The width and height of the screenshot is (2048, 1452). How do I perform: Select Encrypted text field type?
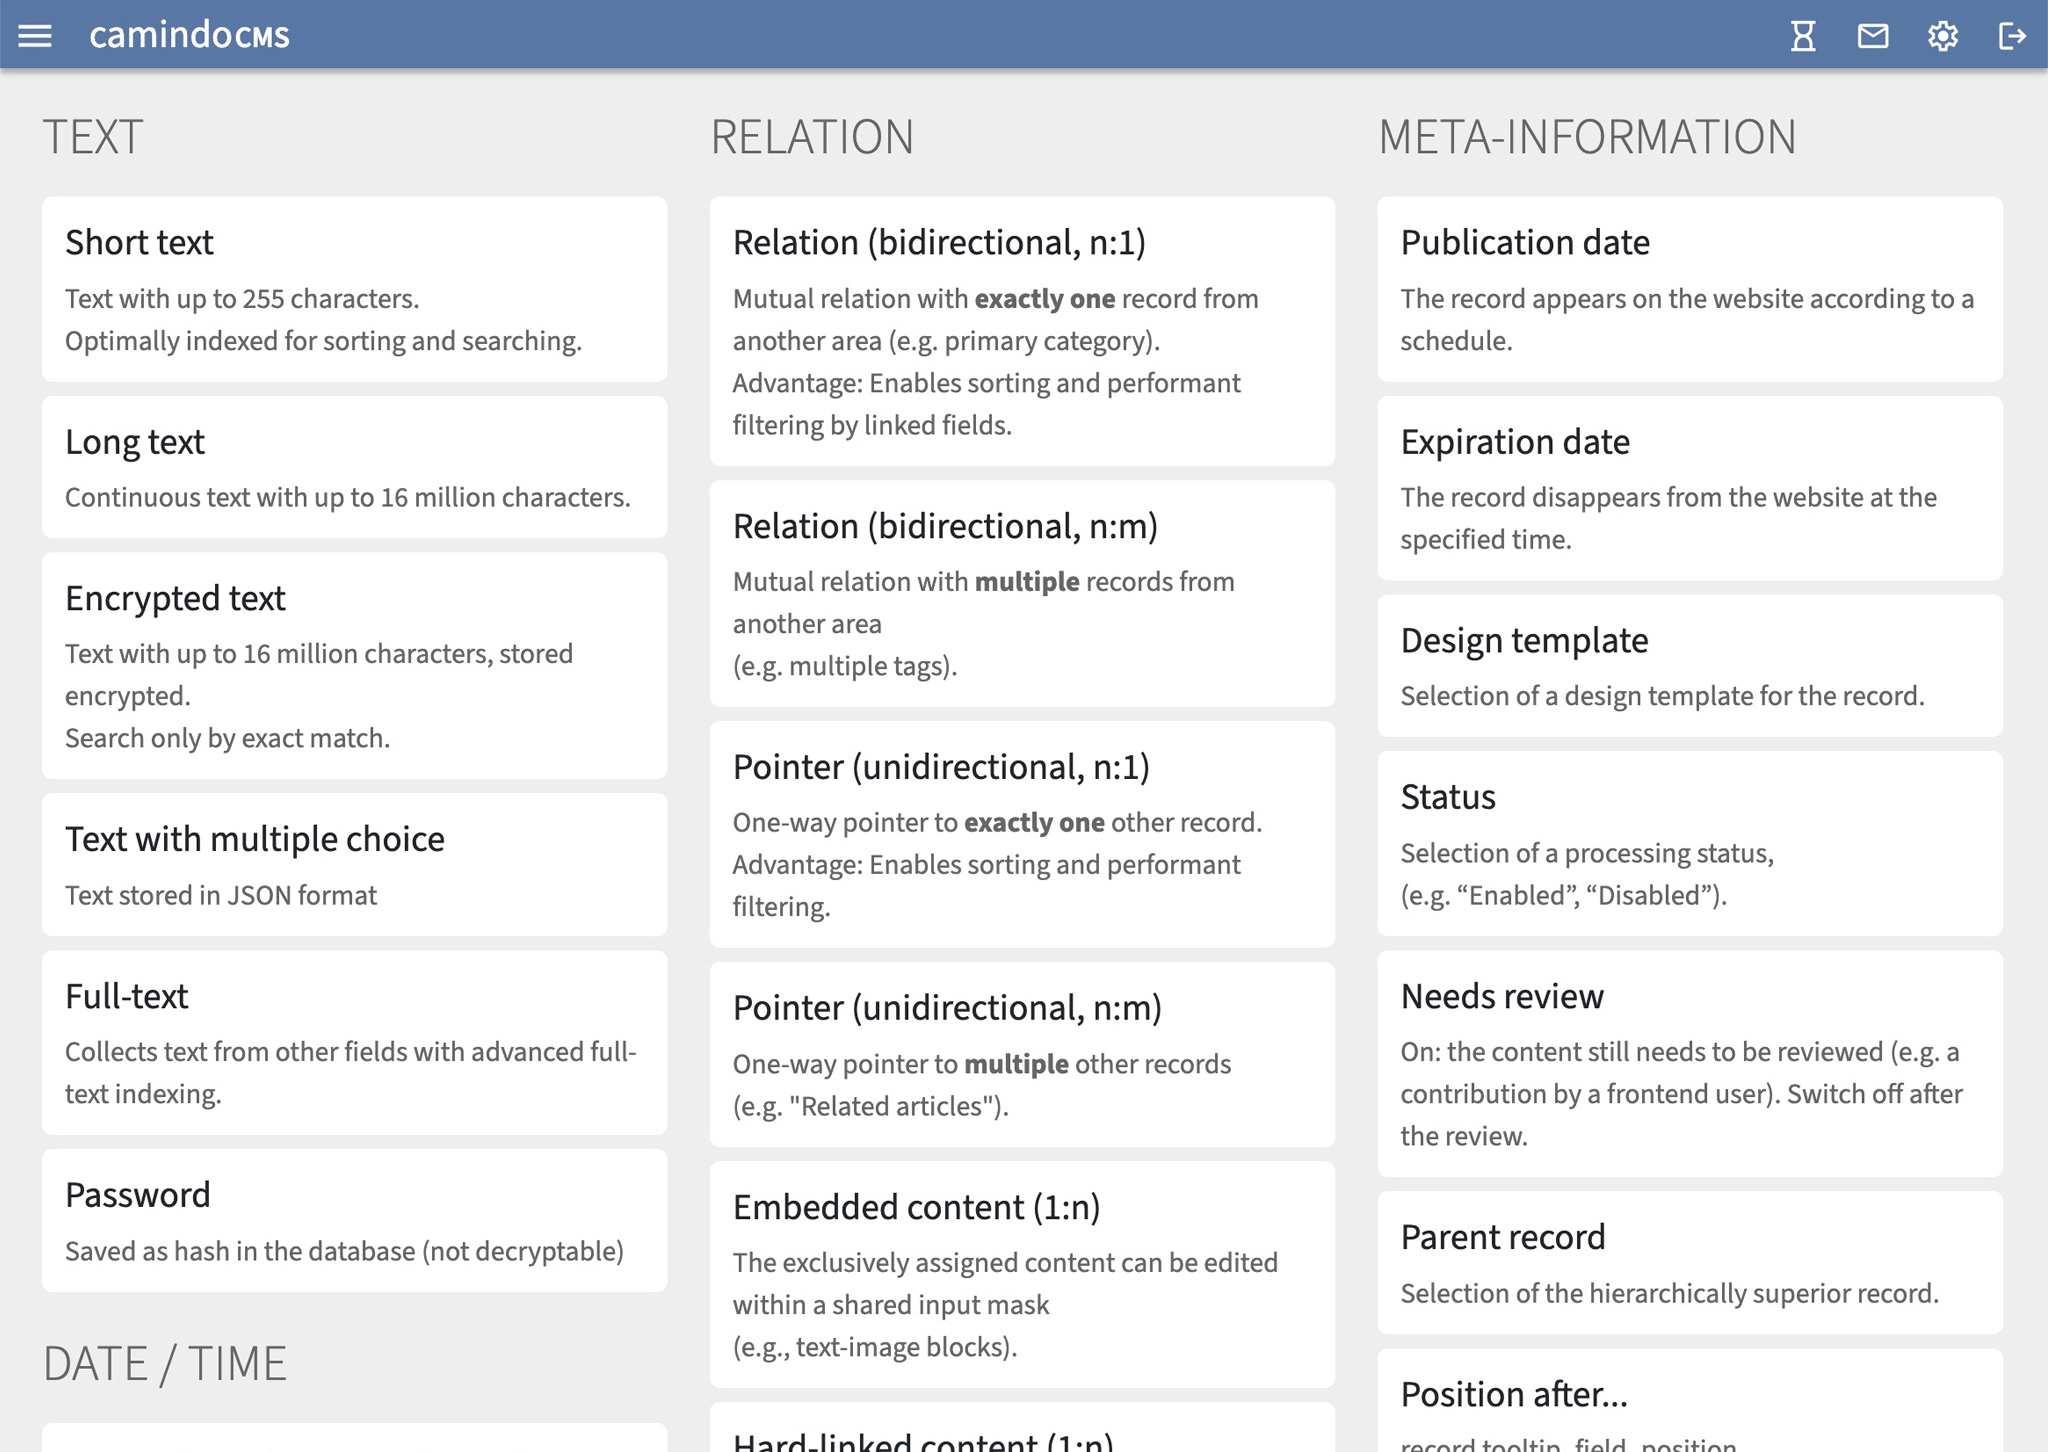tap(354, 665)
